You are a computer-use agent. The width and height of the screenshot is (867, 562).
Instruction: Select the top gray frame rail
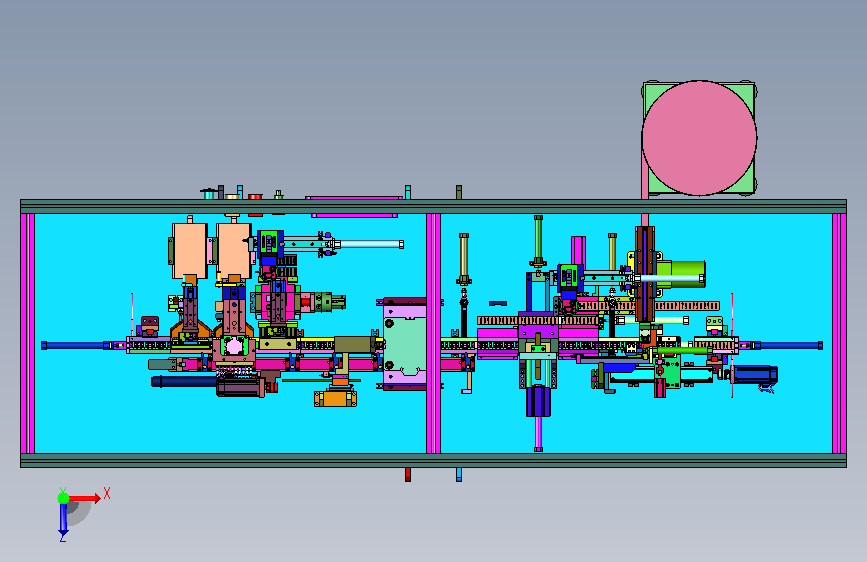point(434,206)
